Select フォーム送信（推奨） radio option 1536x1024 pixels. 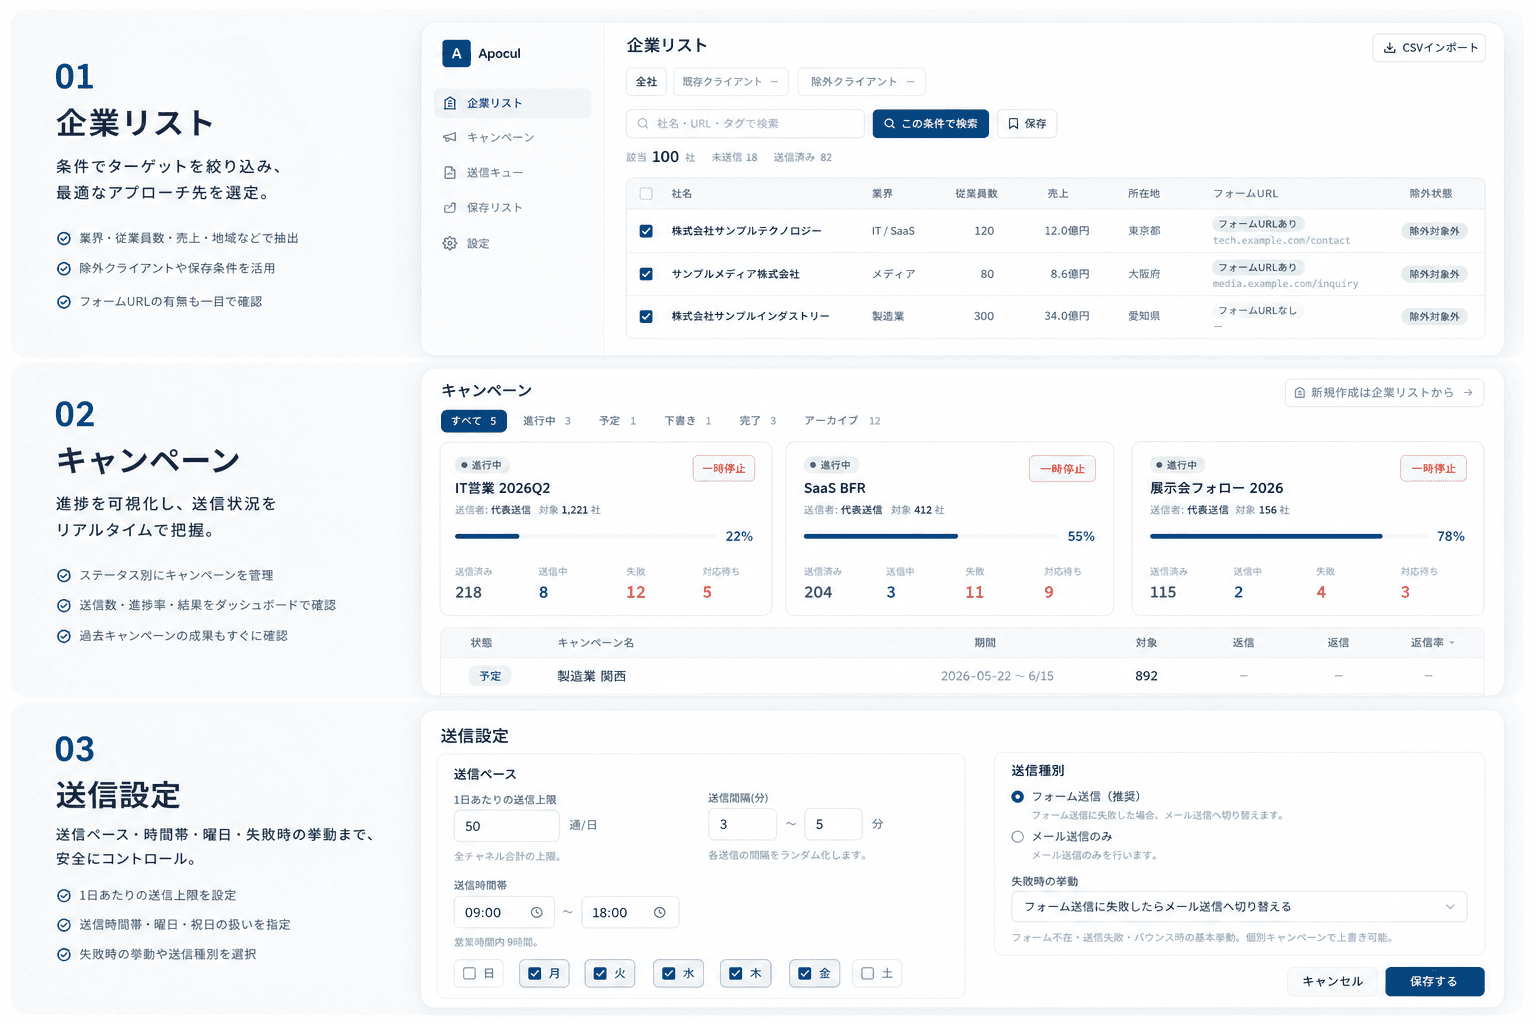pyautogui.click(x=1017, y=797)
